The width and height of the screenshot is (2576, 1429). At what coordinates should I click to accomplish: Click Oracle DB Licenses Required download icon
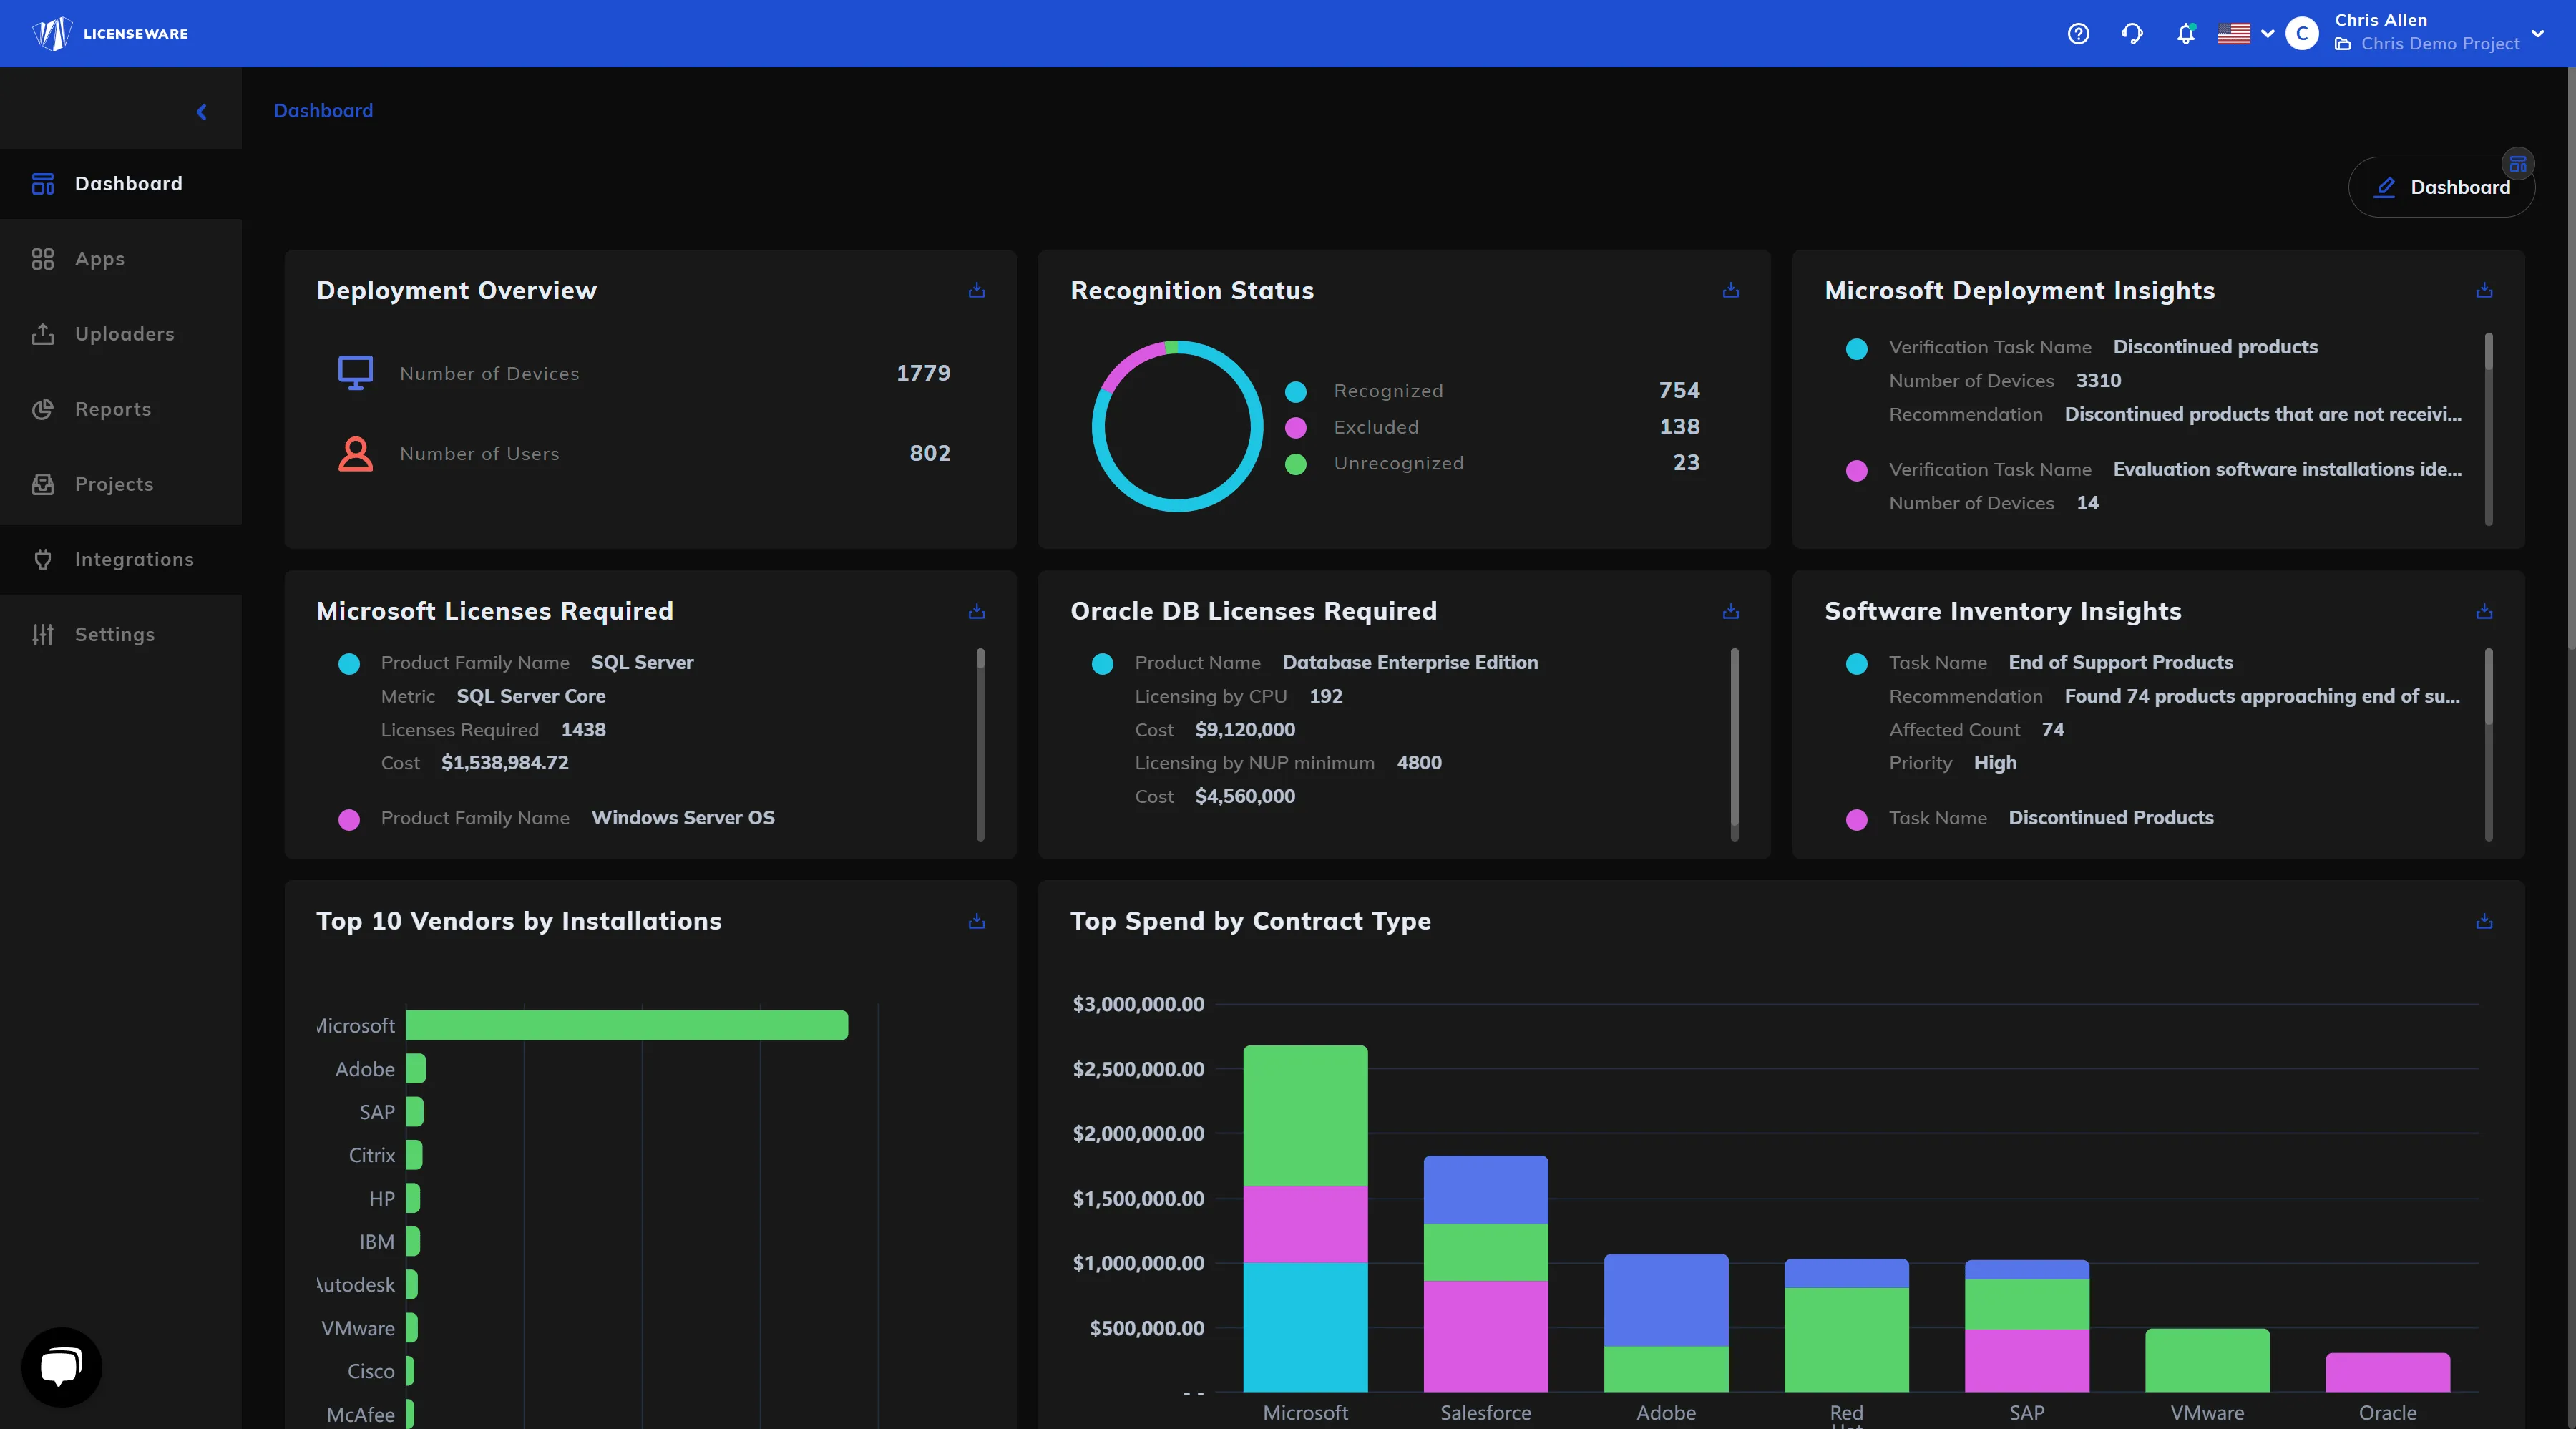coord(1731,611)
